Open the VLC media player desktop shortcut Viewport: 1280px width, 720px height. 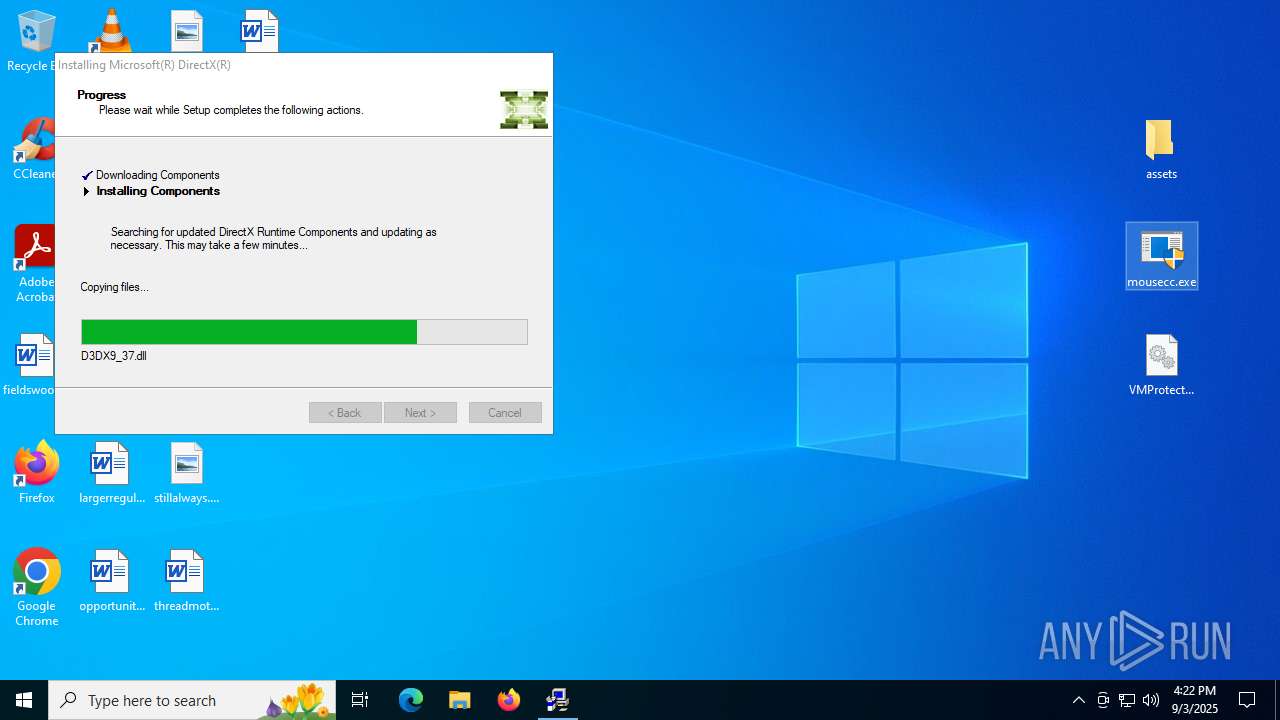coord(111,30)
